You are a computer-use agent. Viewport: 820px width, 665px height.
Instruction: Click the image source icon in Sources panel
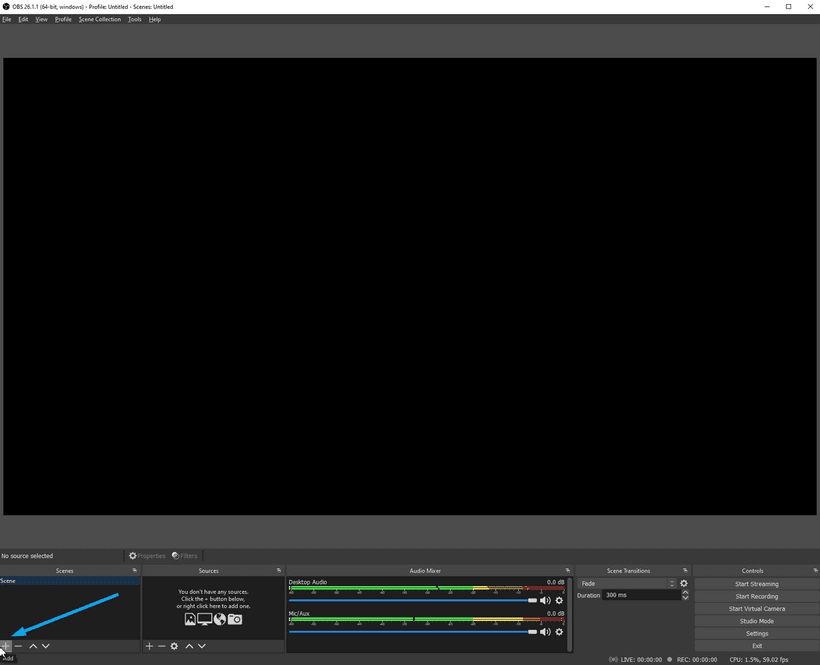(x=190, y=619)
